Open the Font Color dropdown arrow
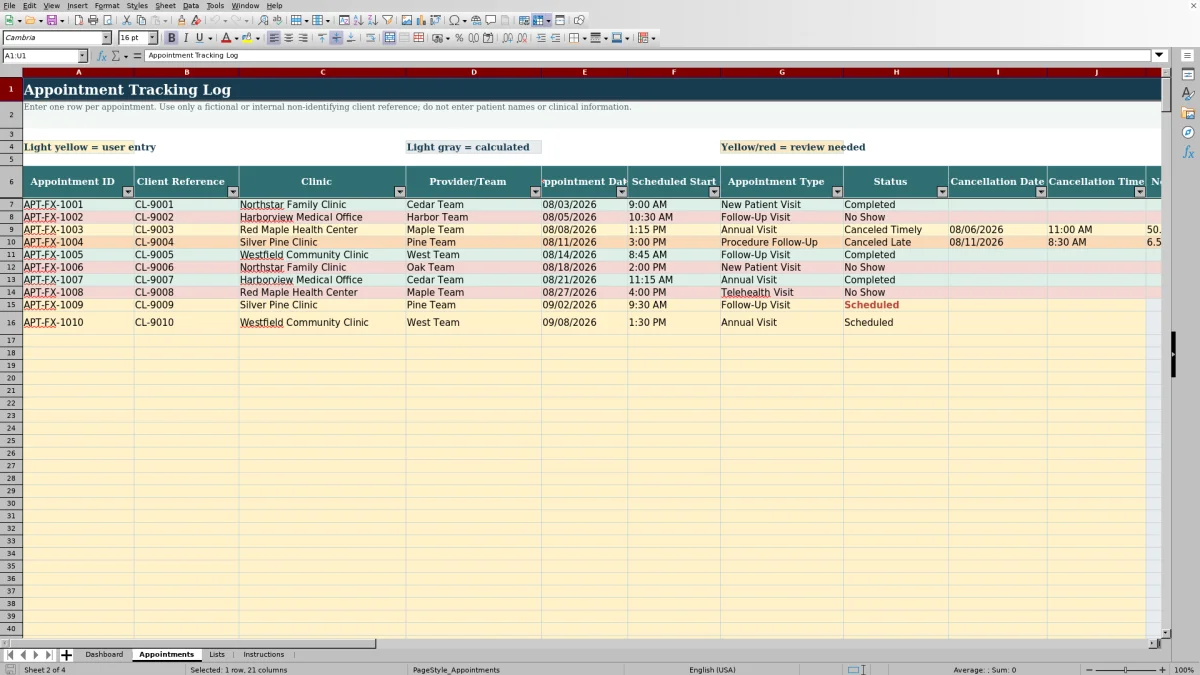 (237, 38)
